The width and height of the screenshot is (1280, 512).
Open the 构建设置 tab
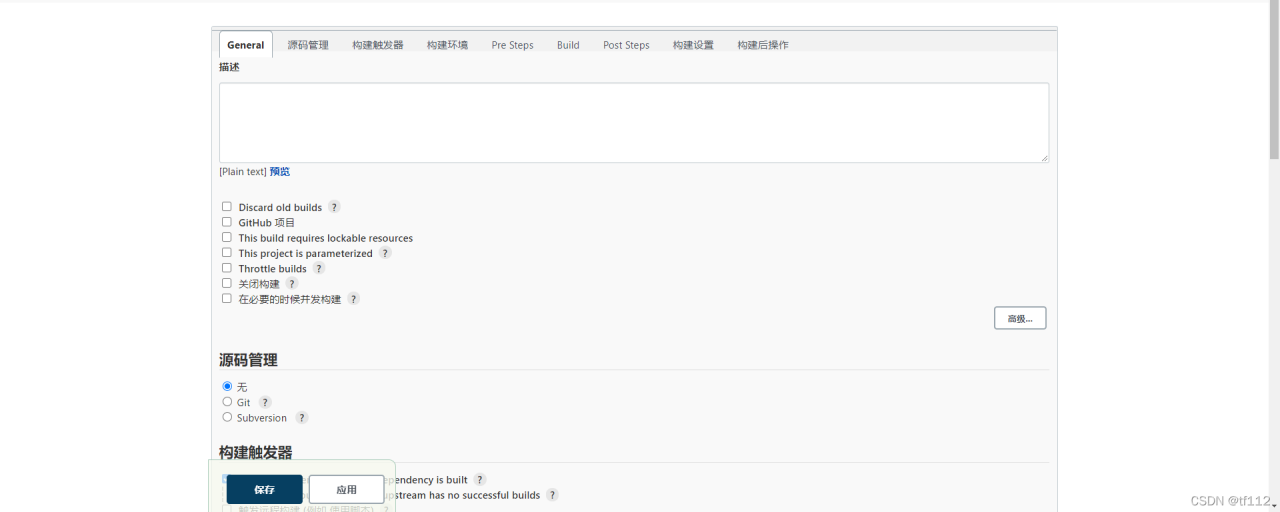[693, 45]
